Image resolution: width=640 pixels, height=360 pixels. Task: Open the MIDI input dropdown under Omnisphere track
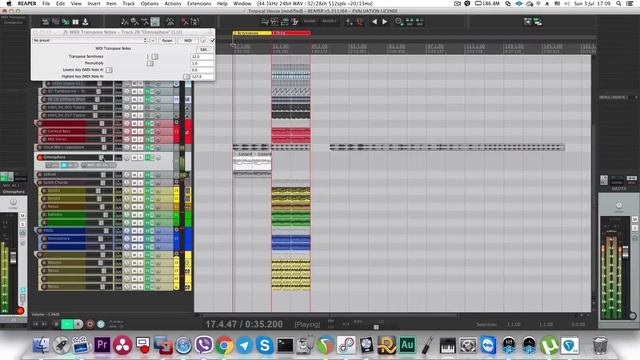pos(98,165)
